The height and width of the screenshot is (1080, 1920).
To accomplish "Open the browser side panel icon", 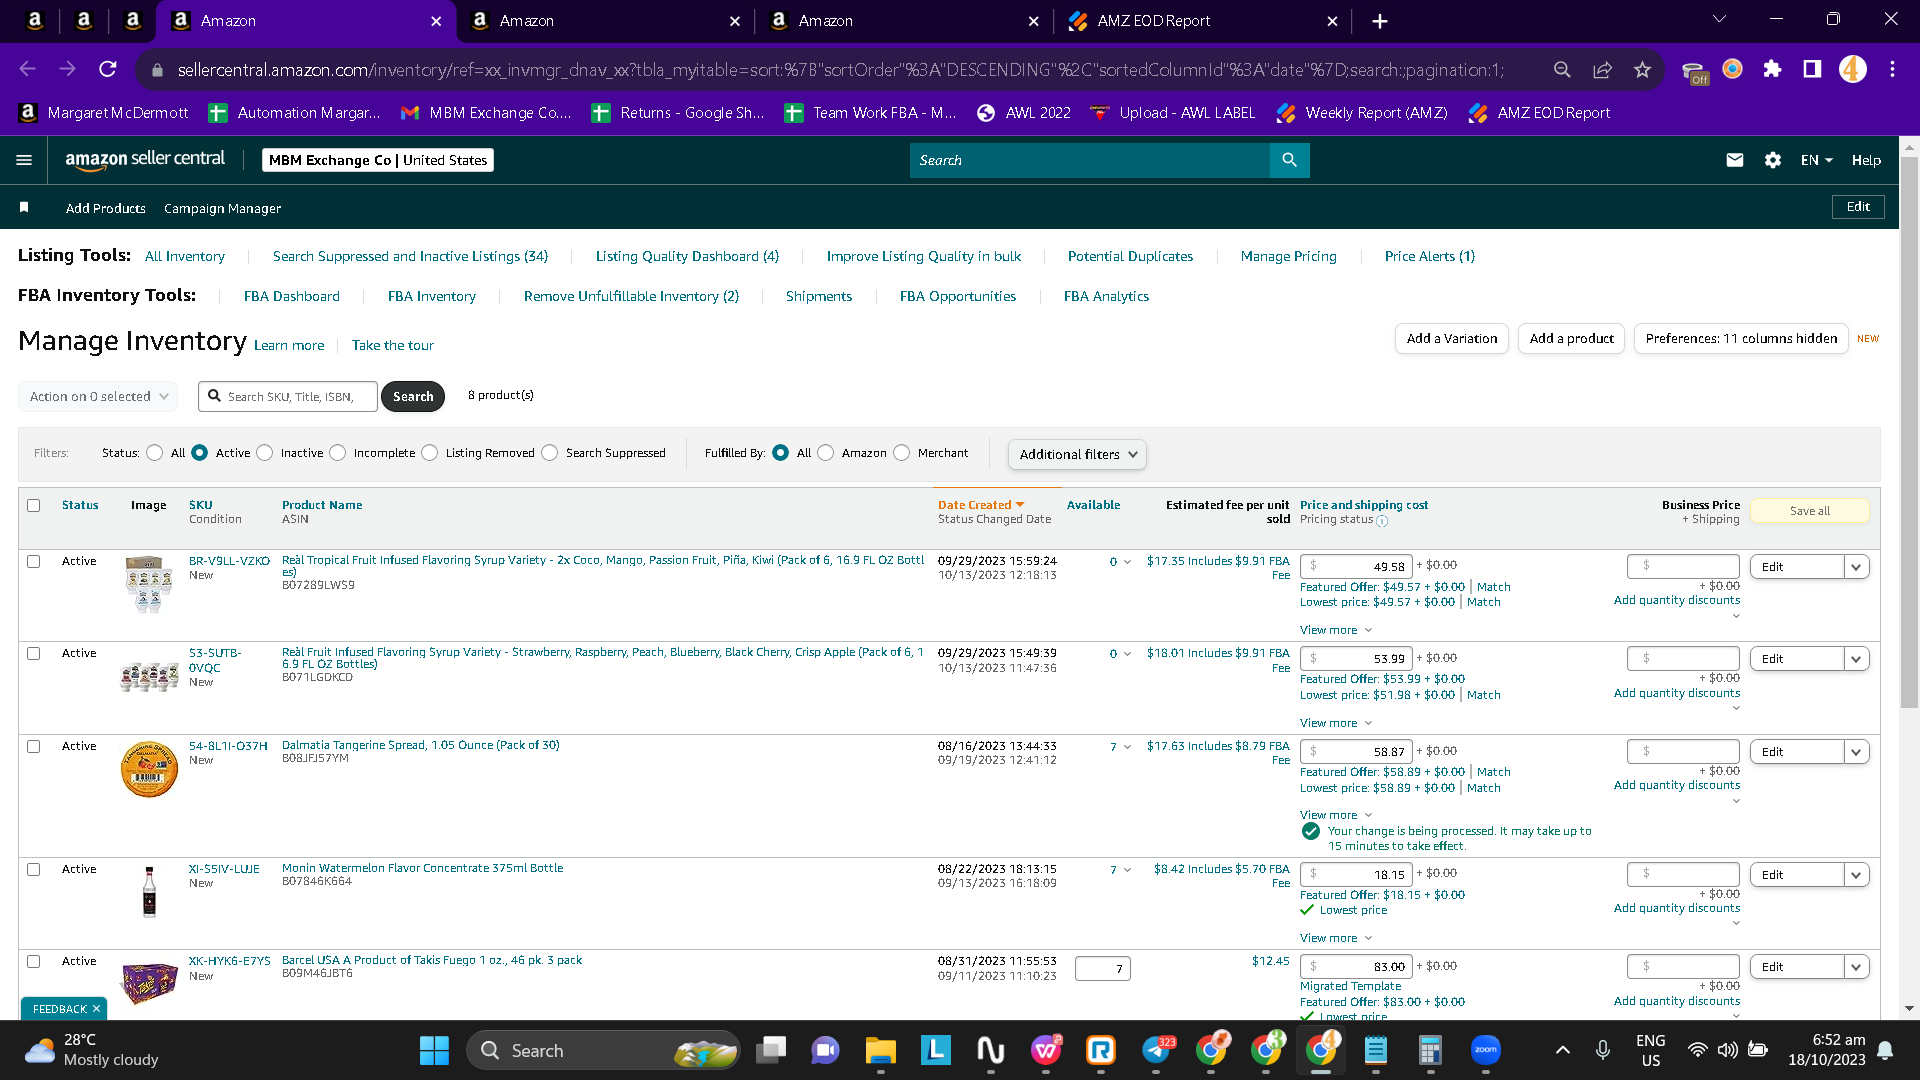I will click(x=1812, y=69).
